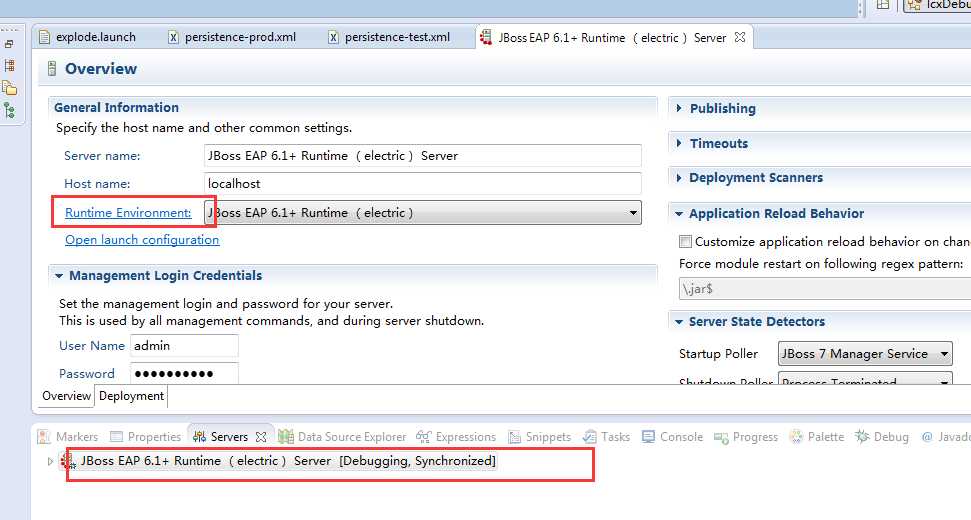Expand the Timeouts section

tap(679, 144)
